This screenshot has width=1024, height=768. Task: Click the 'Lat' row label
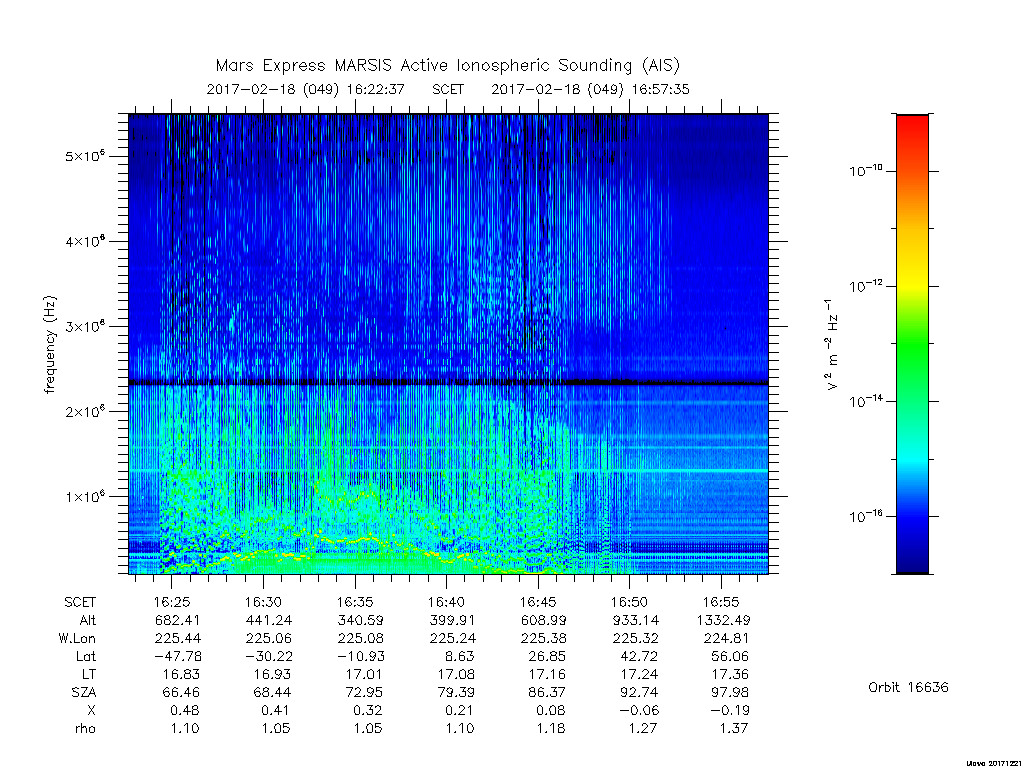[x=86, y=656]
